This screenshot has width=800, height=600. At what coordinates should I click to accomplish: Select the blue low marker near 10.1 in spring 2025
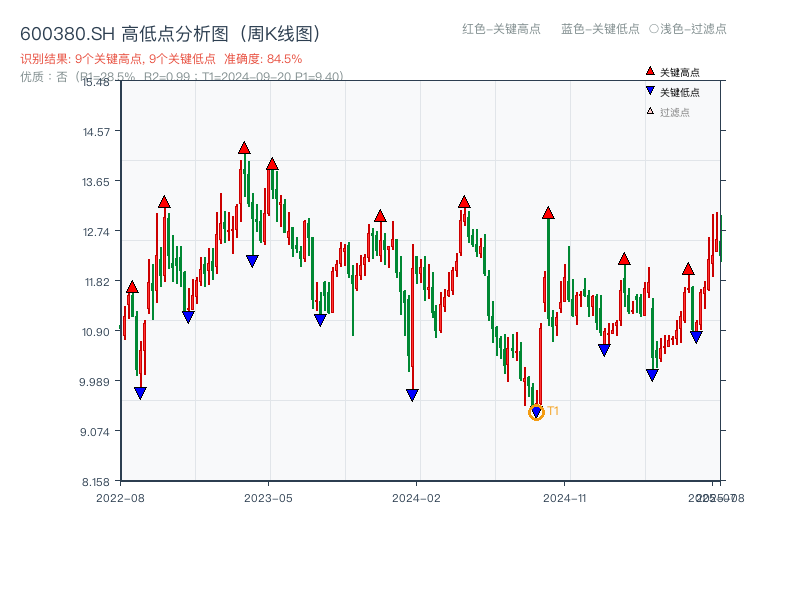tap(652, 376)
